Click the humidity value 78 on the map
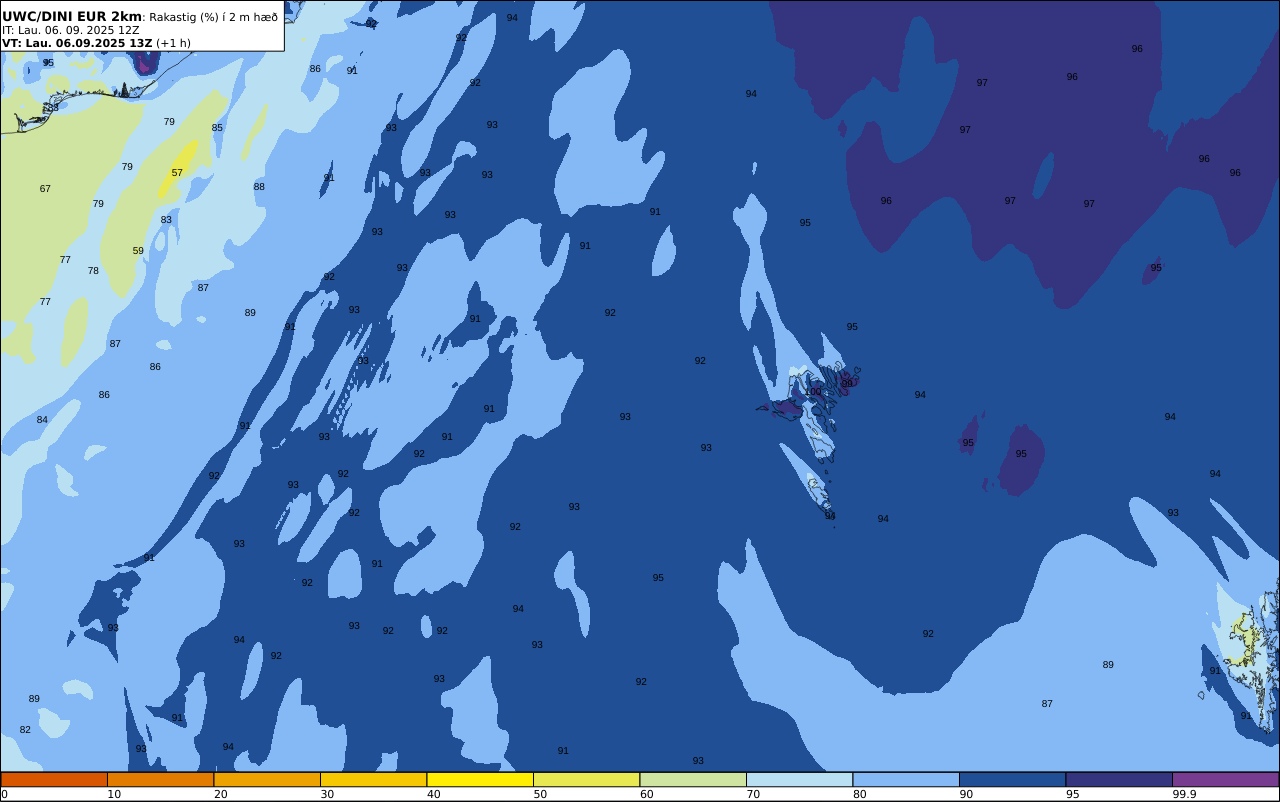The width and height of the screenshot is (1280, 802). (x=93, y=271)
